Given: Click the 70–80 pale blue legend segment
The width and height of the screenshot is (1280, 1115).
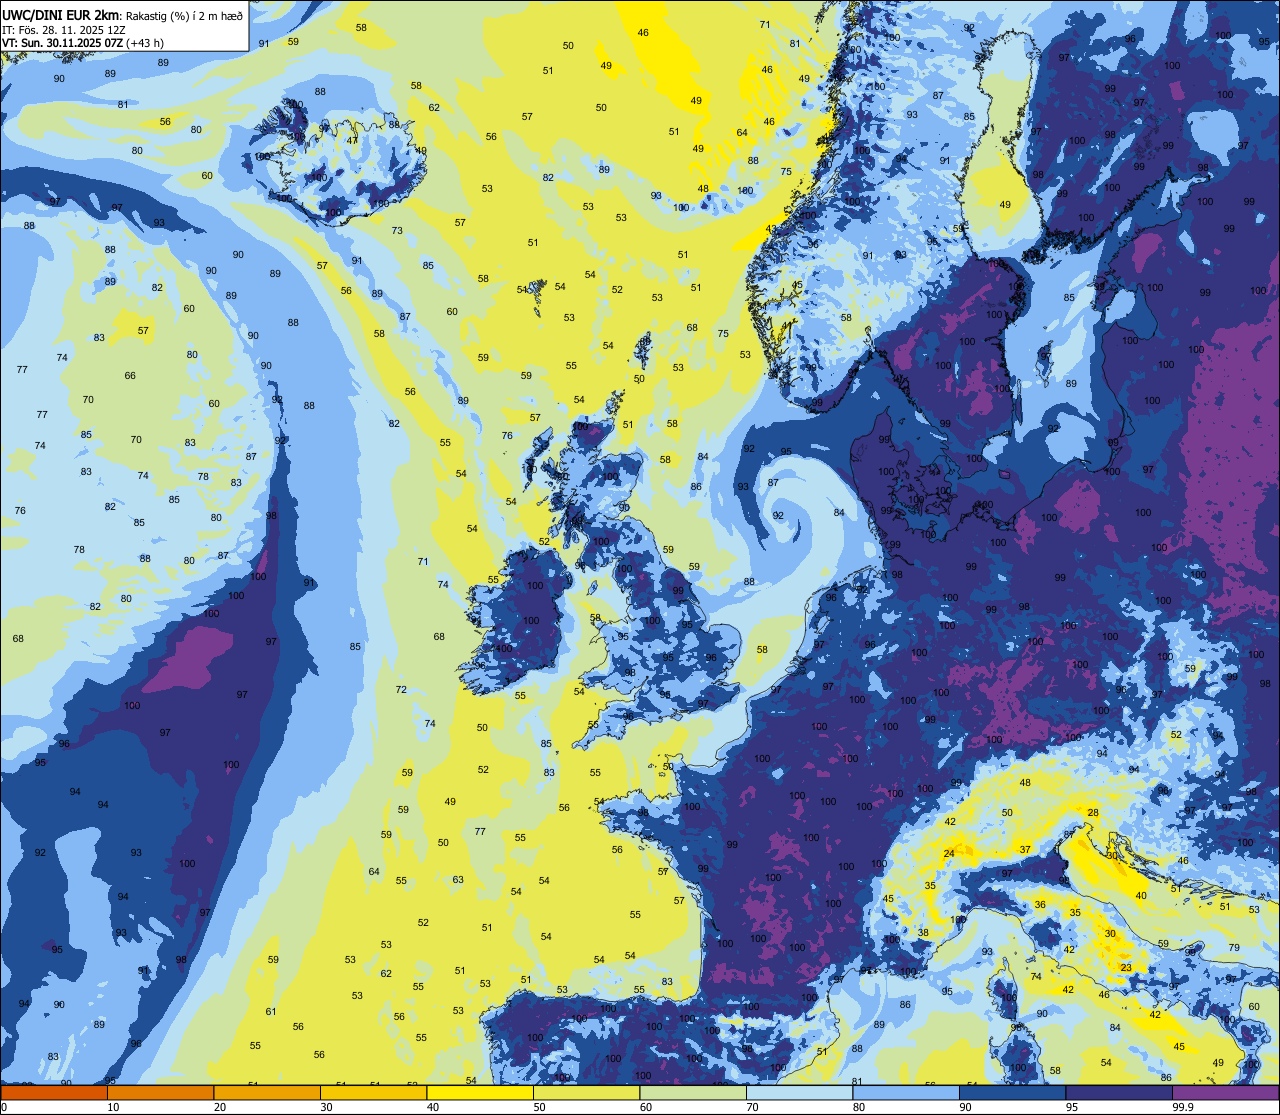Looking at the screenshot, I should (800, 1093).
